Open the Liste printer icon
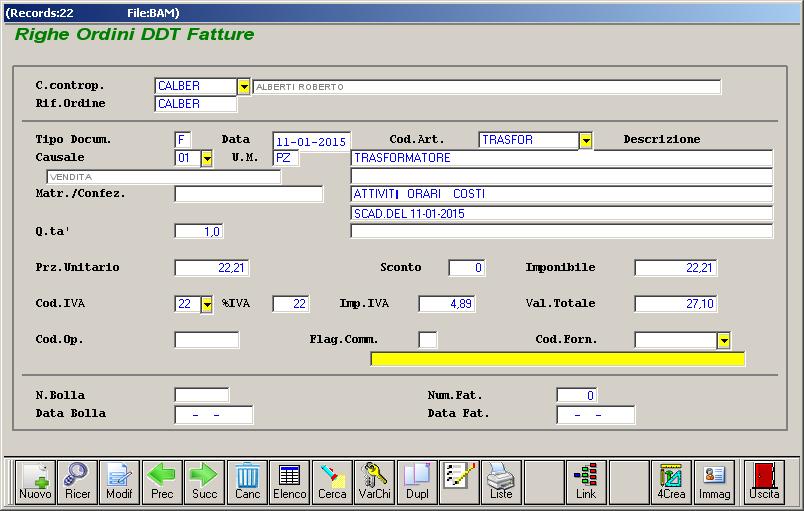This screenshot has width=804, height=511. (501, 482)
